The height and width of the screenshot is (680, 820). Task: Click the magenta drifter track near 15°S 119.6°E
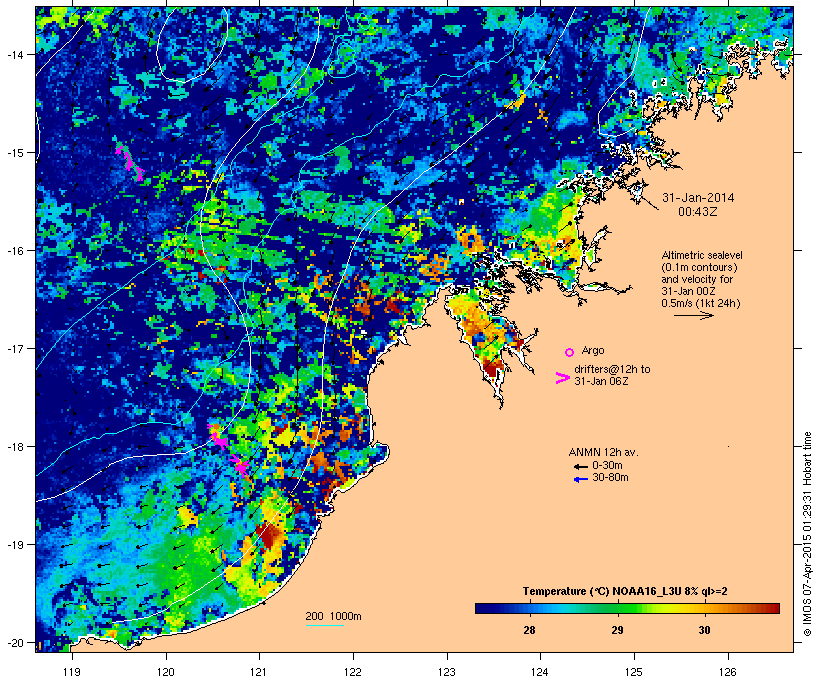point(129,162)
